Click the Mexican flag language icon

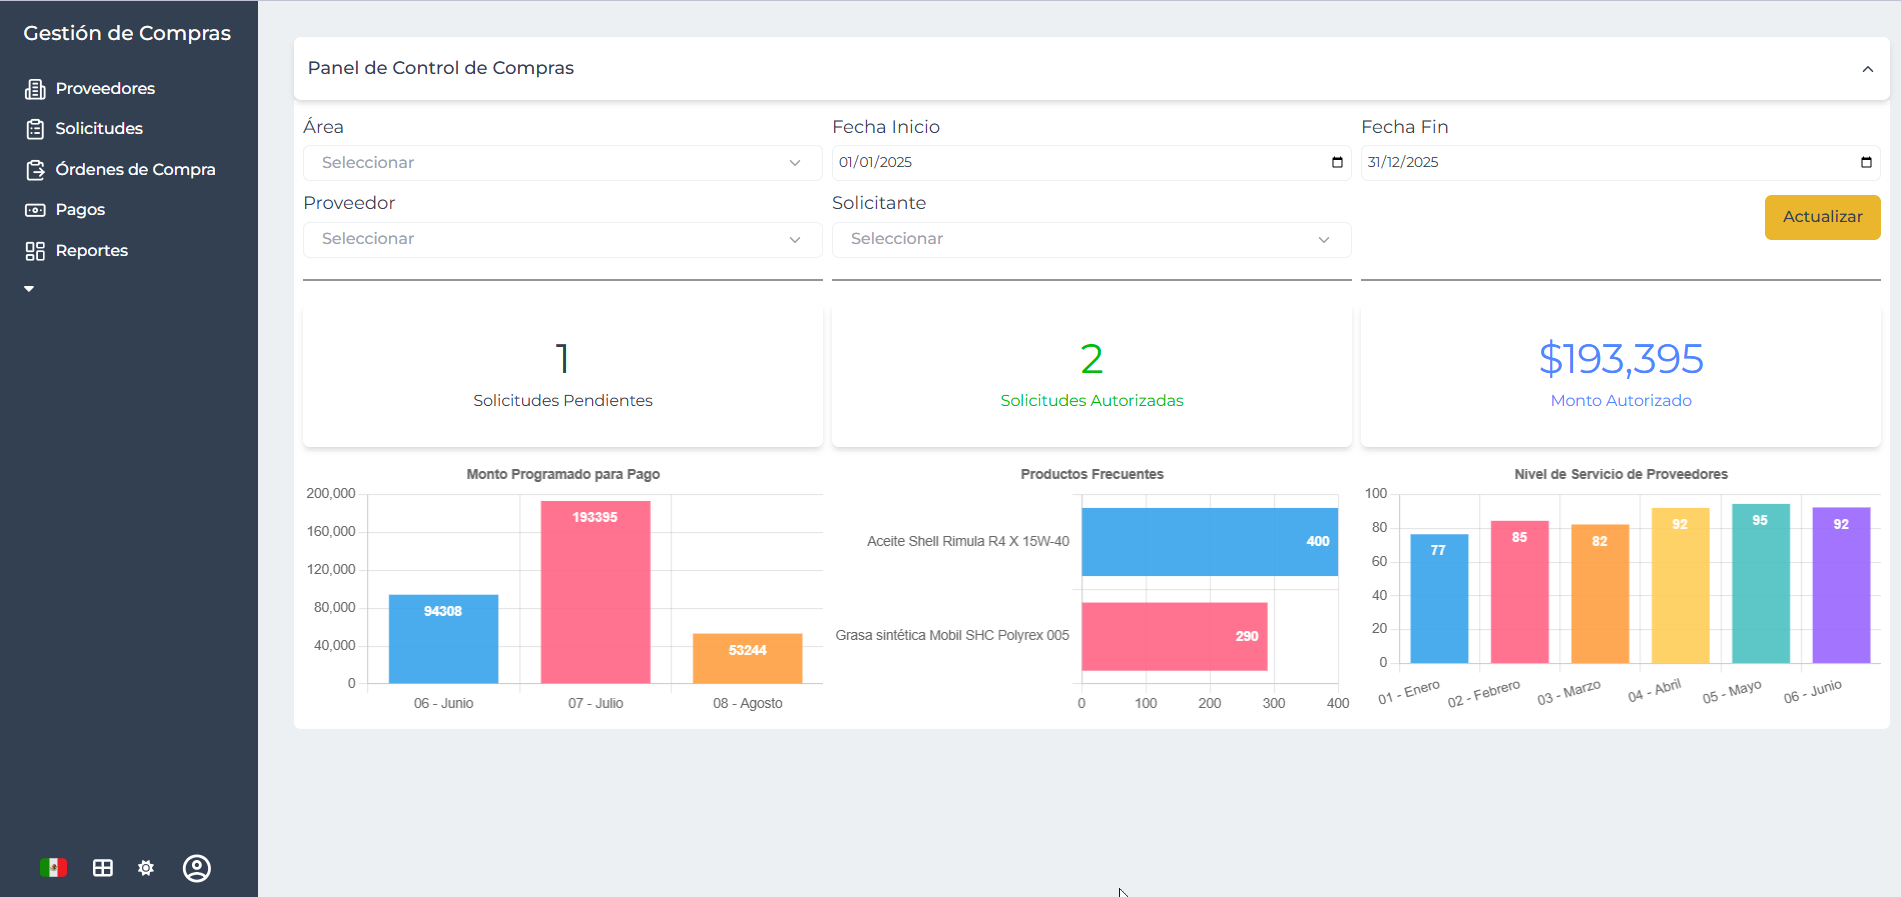pos(53,868)
